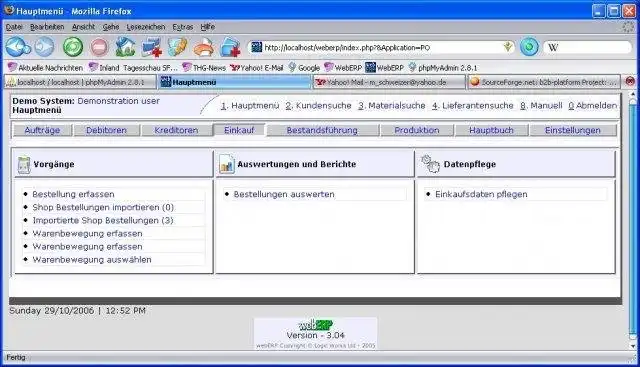Open the Extras menu
The width and height of the screenshot is (640, 367).
pyautogui.click(x=182, y=27)
